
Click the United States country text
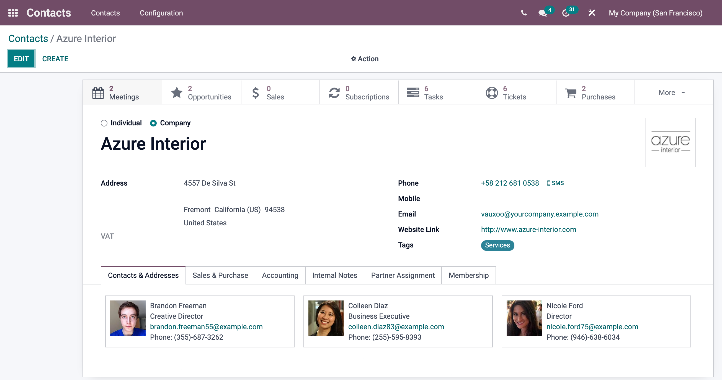click(205, 222)
